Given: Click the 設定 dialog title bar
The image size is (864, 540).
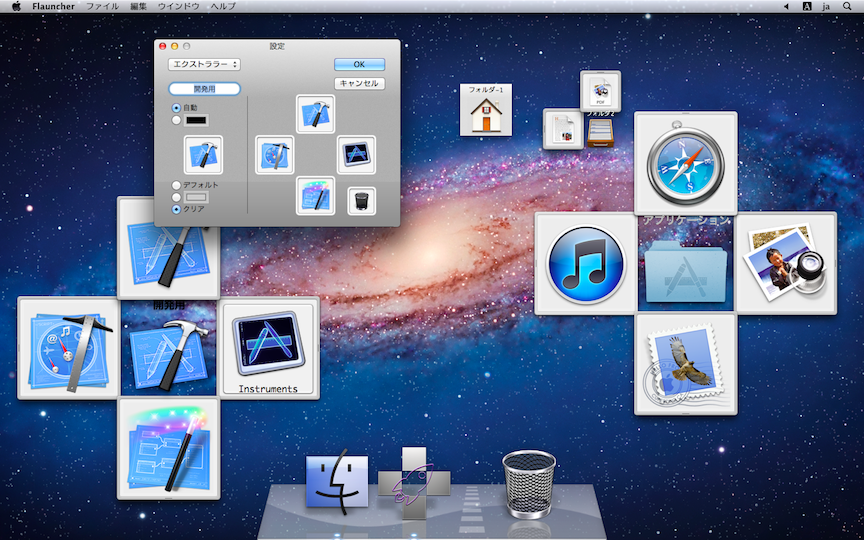Looking at the screenshot, I should click(x=277, y=46).
